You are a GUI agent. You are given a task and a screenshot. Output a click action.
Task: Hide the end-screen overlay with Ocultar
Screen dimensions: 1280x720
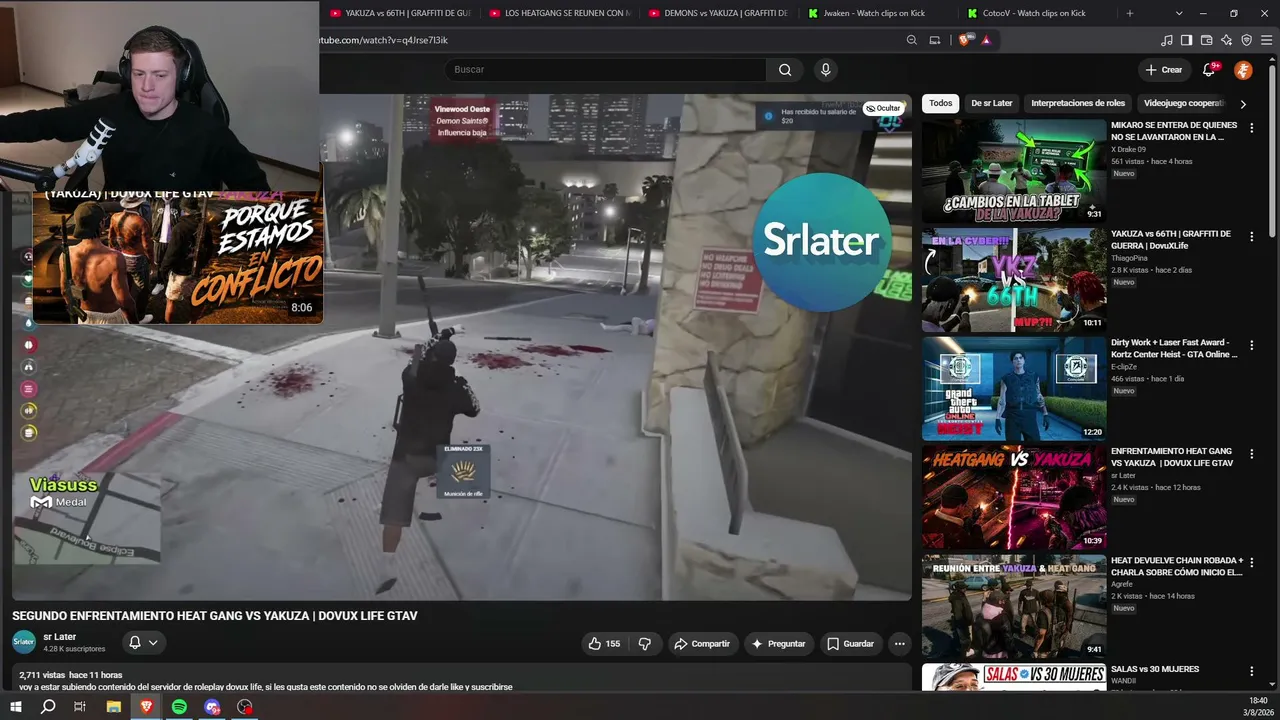tap(883, 108)
